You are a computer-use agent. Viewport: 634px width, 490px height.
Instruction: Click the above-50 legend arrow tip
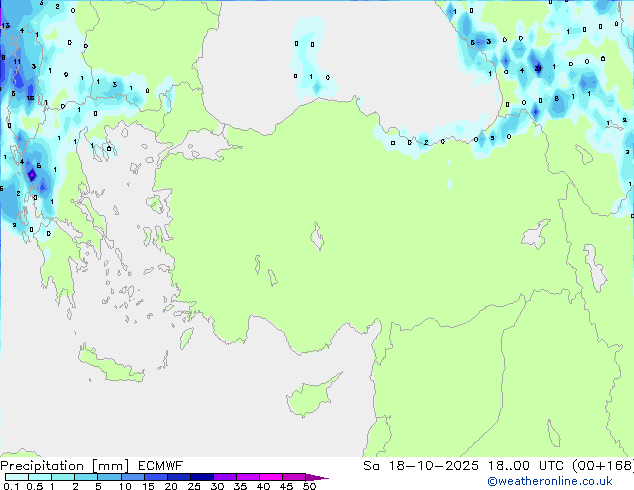(x=317, y=477)
